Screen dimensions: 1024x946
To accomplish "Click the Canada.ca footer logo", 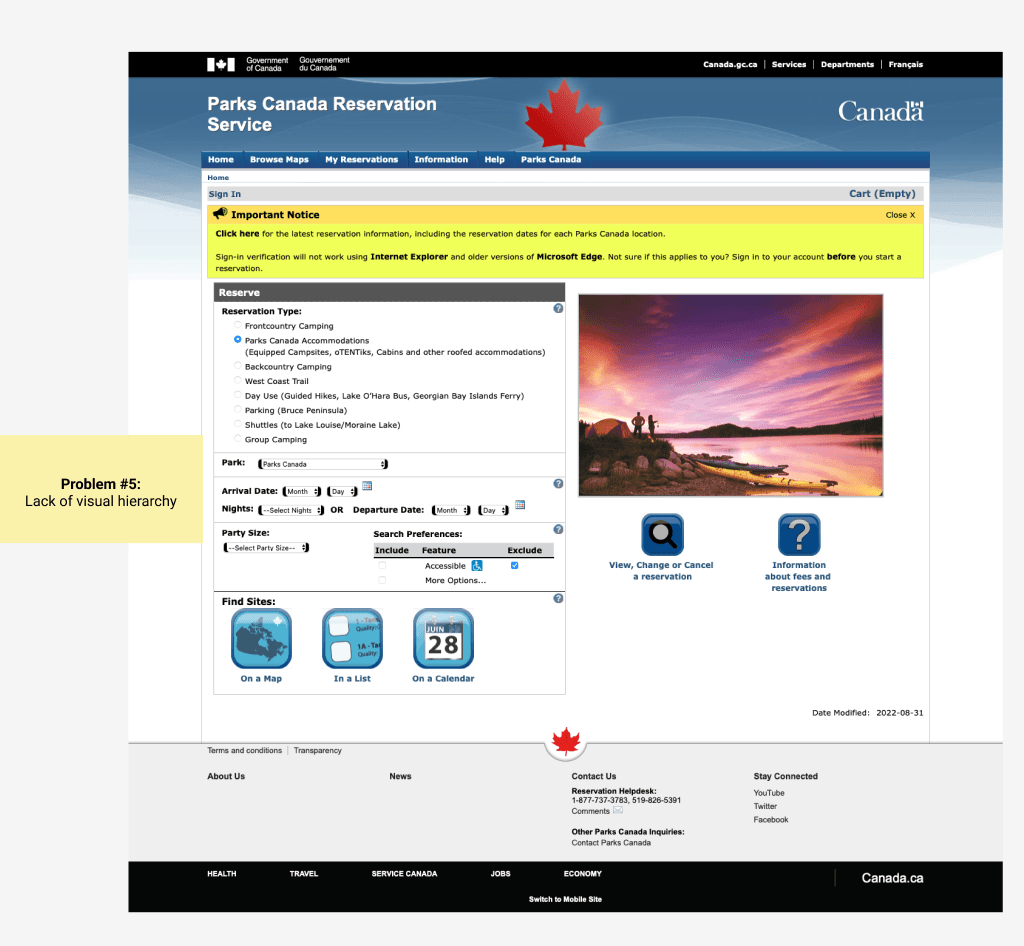I will (892, 878).
